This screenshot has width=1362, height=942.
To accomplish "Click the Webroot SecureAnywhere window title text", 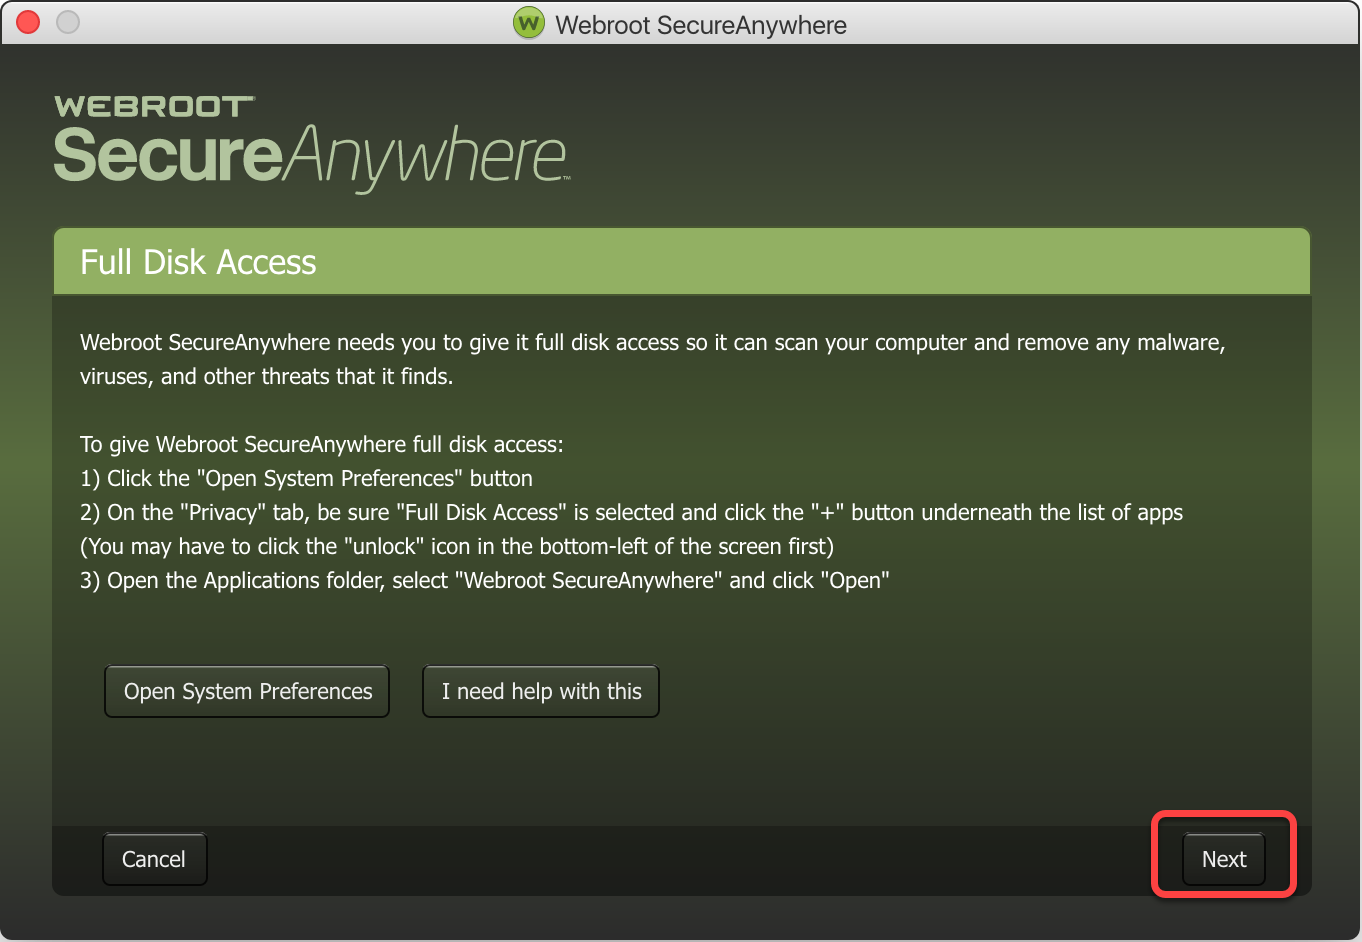I will coord(700,25).
